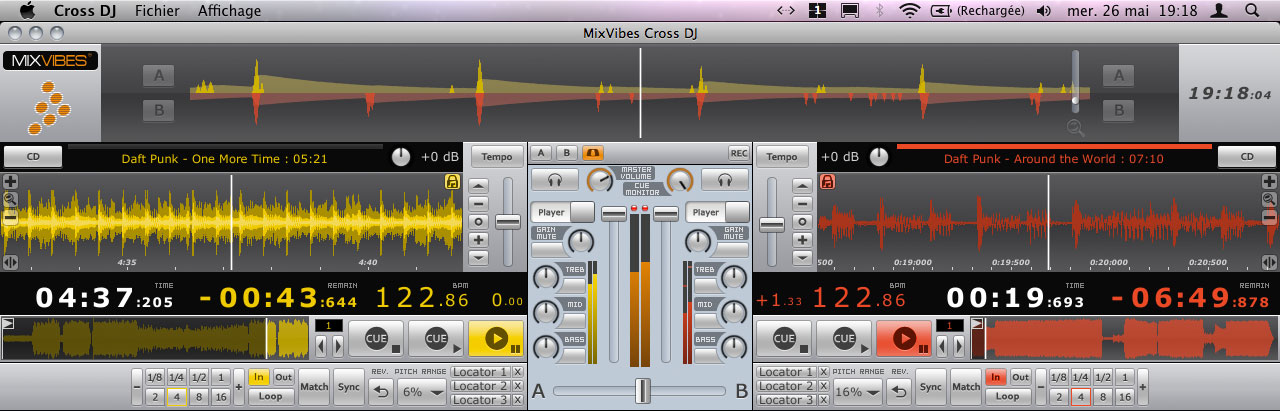Click the Match button on deck B
The height and width of the screenshot is (411, 1280).
coord(966,386)
